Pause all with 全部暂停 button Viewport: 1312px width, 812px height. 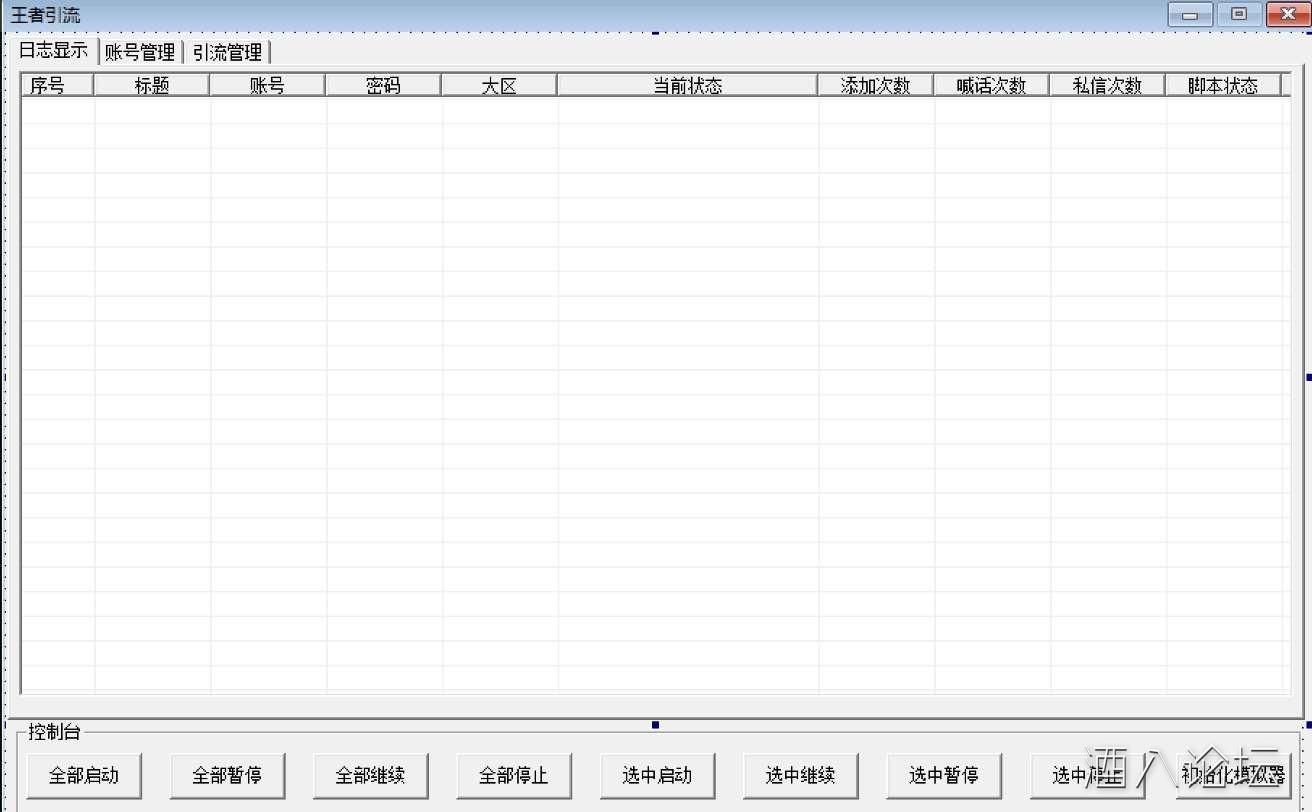[227, 775]
